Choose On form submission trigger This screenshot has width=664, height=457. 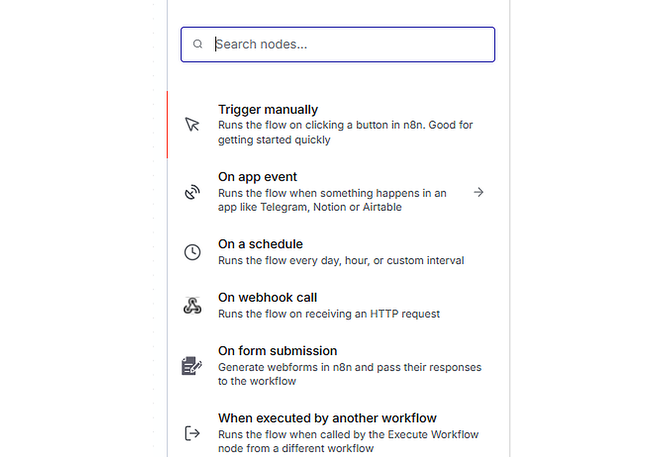(x=277, y=351)
